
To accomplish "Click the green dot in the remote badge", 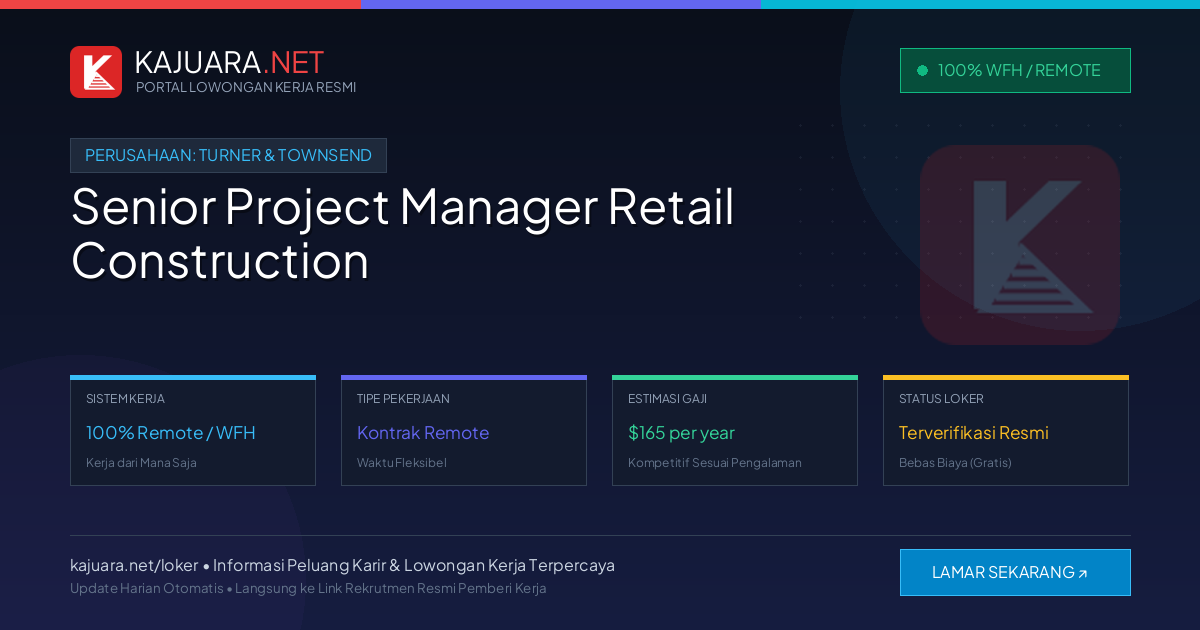I will pyautogui.click(x=922, y=70).
